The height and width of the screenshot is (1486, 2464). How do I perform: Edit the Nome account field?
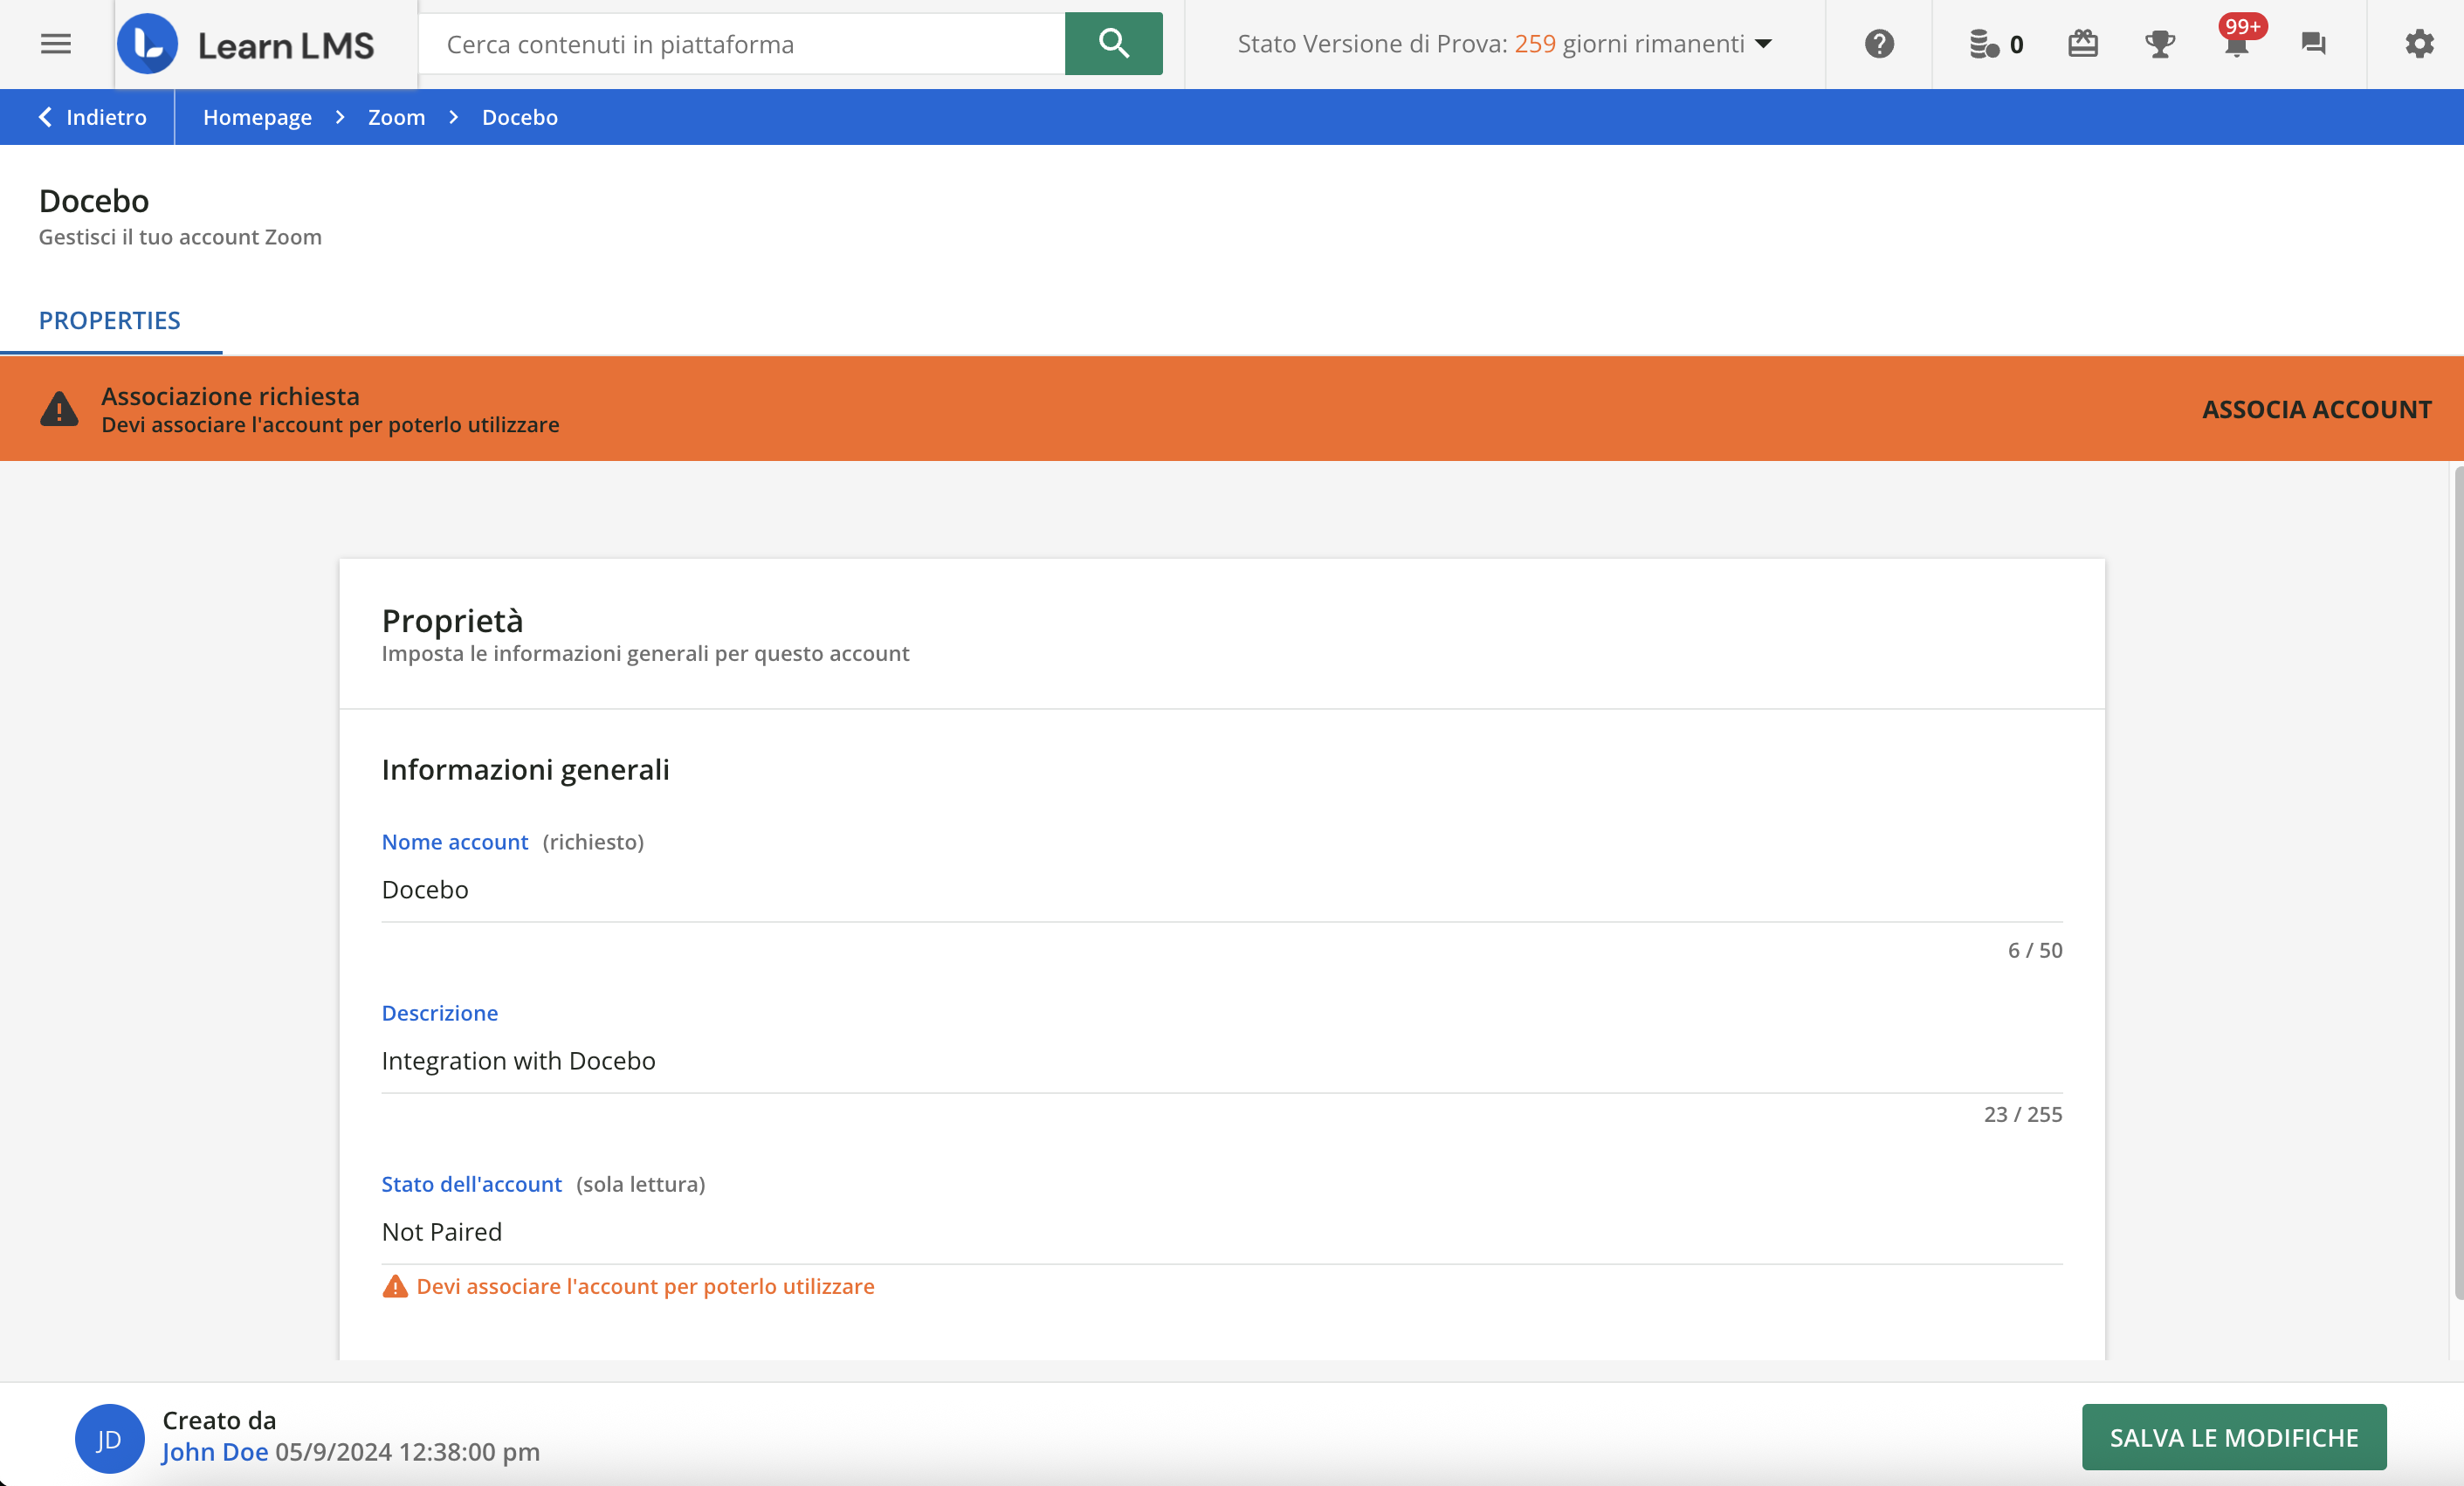pos(1221,890)
